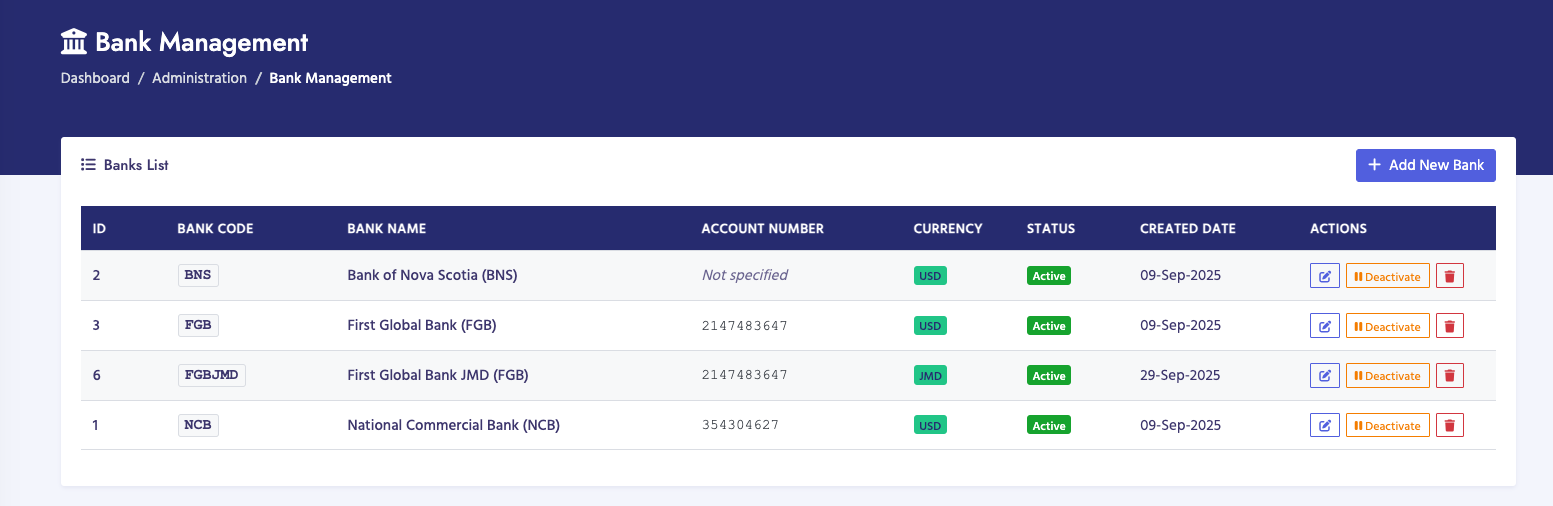Viewport: 1553px width, 506px height.
Task: Click the Banks List heading
Action: pyautogui.click(x=136, y=165)
